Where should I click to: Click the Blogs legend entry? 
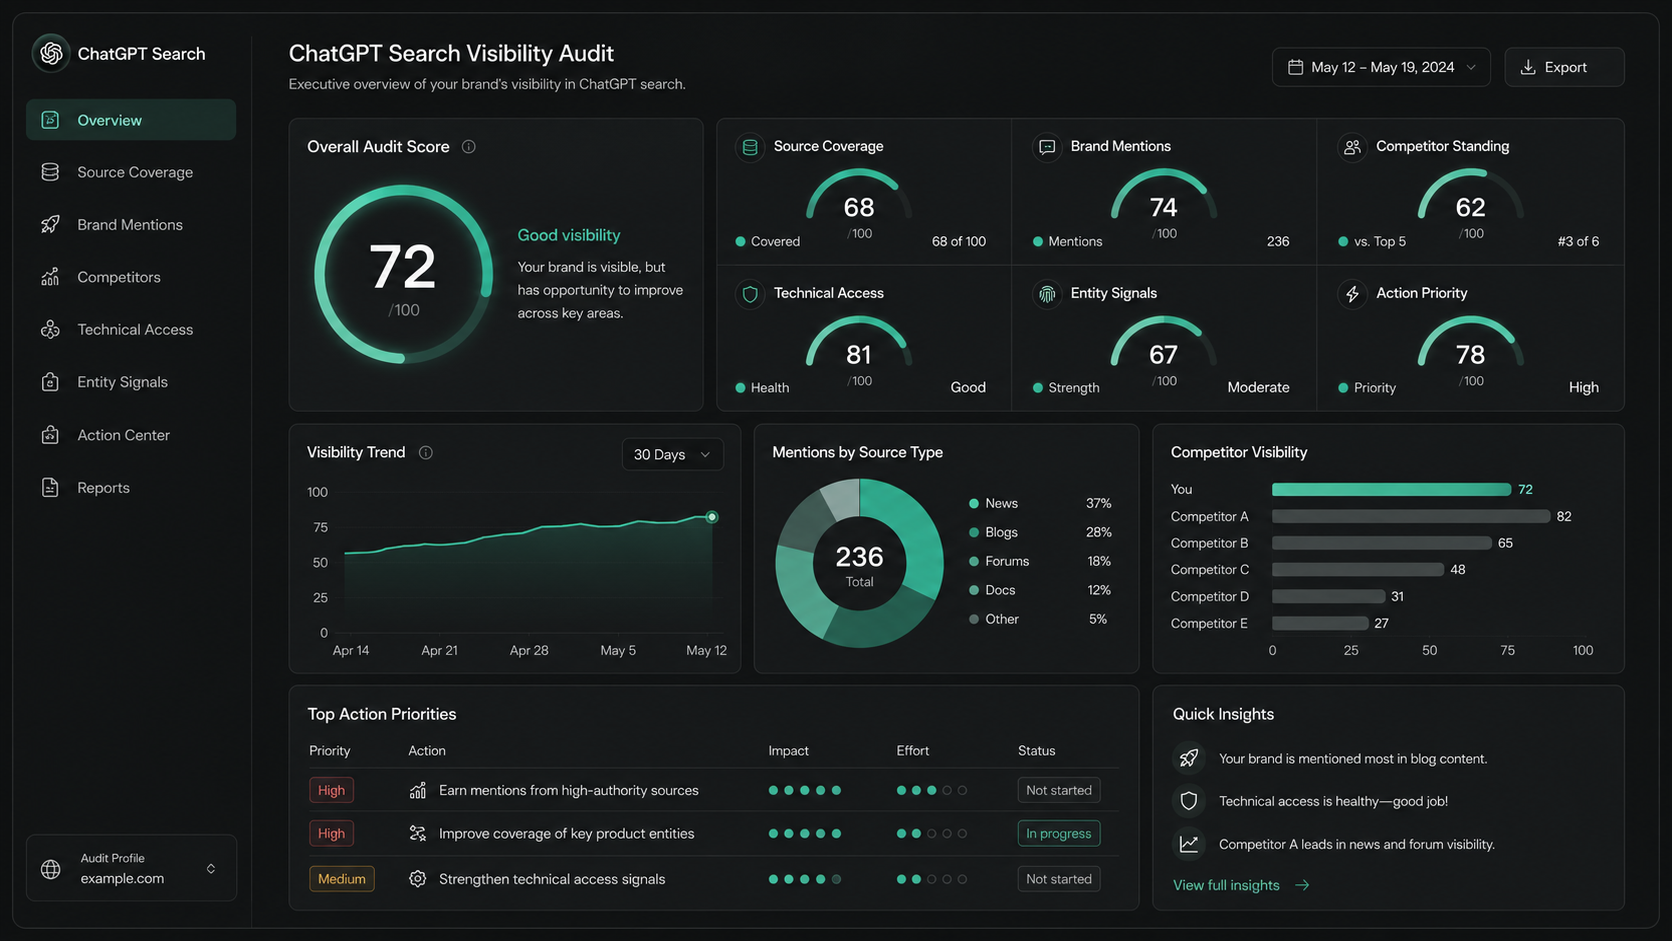coord(1040,532)
